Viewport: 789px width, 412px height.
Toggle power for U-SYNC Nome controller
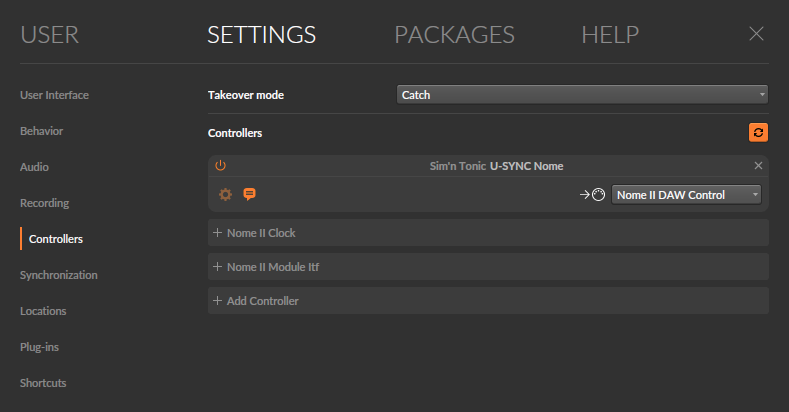click(x=220, y=166)
